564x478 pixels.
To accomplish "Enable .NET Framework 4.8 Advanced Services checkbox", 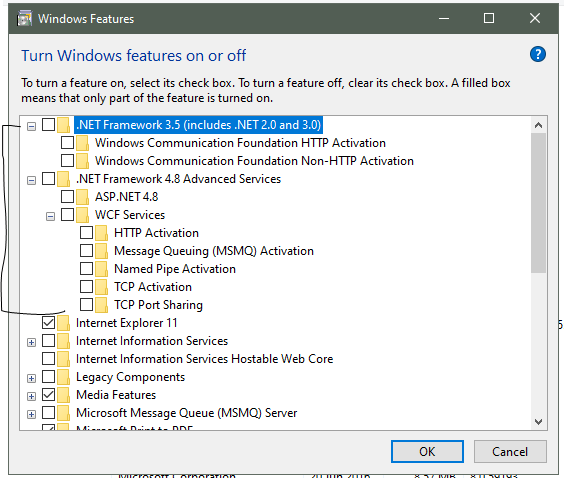I will tap(49, 178).
